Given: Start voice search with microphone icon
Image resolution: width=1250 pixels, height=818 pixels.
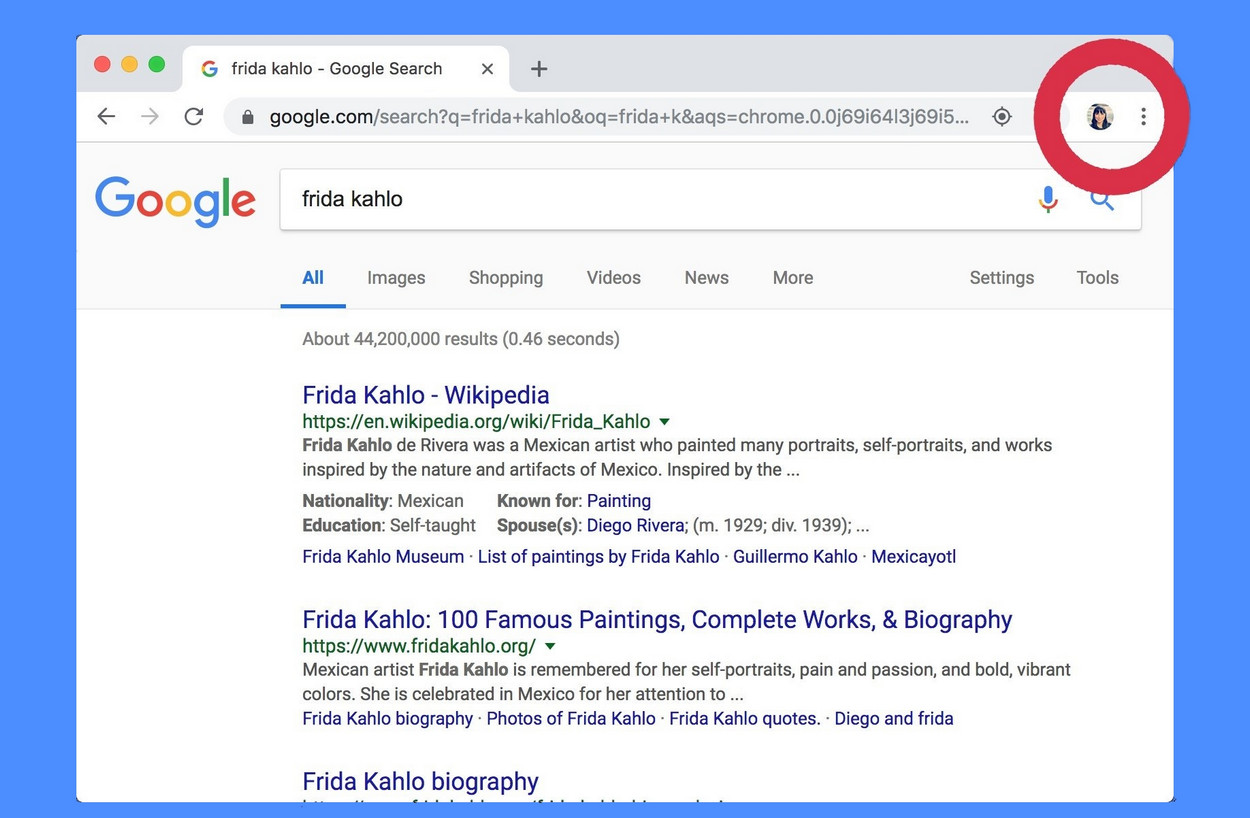Looking at the screenshot, I should (x=1048, y=199).
